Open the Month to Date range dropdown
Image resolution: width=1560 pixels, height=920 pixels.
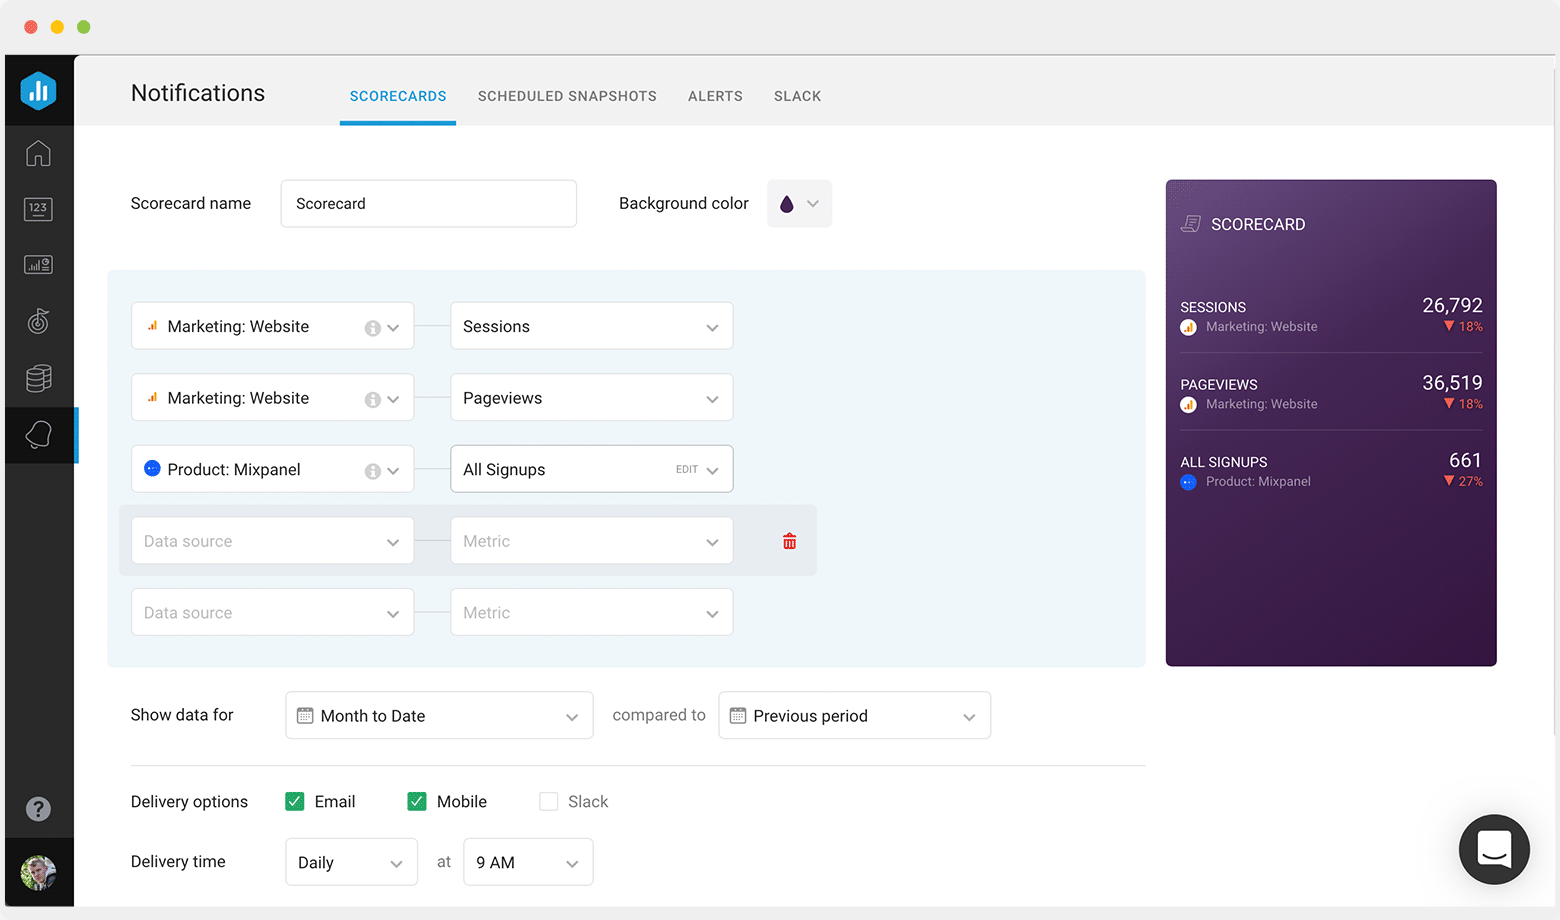(439, 715)
